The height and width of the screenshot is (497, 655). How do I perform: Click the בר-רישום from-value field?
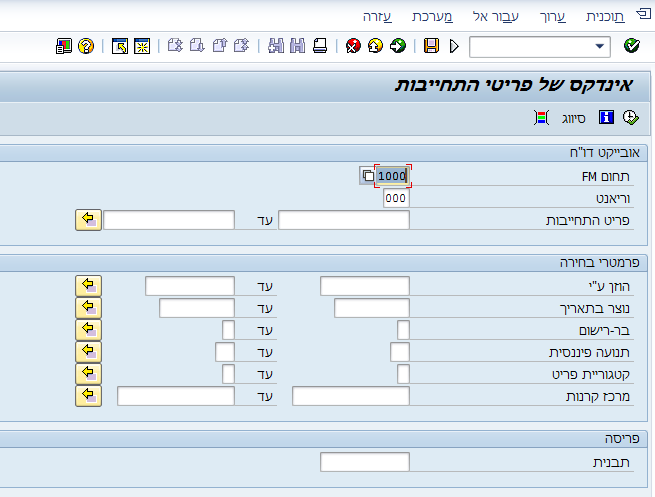coord(403,330)
